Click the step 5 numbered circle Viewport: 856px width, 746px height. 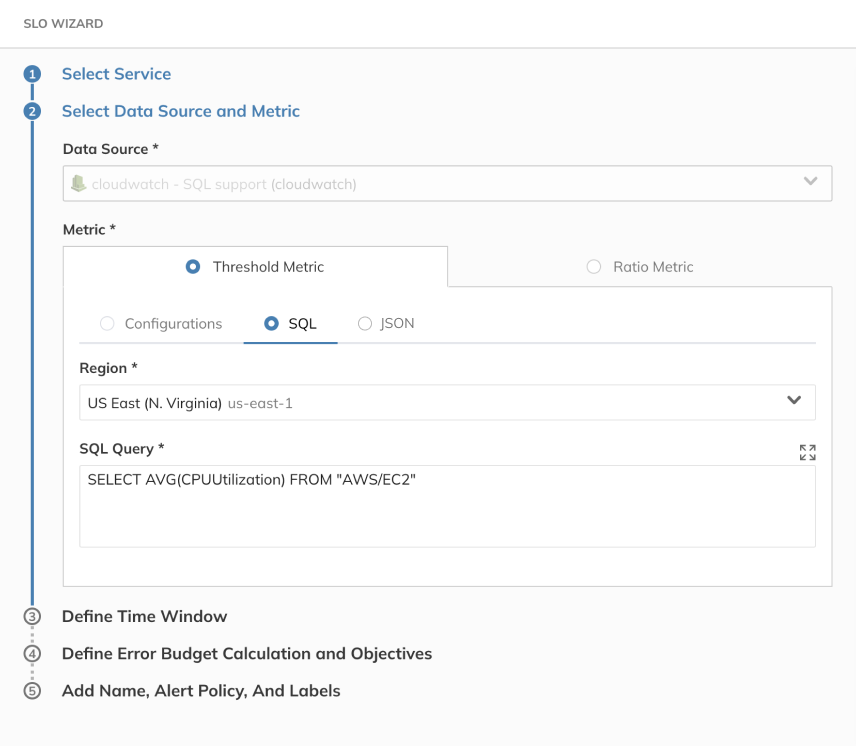point(33,691)
